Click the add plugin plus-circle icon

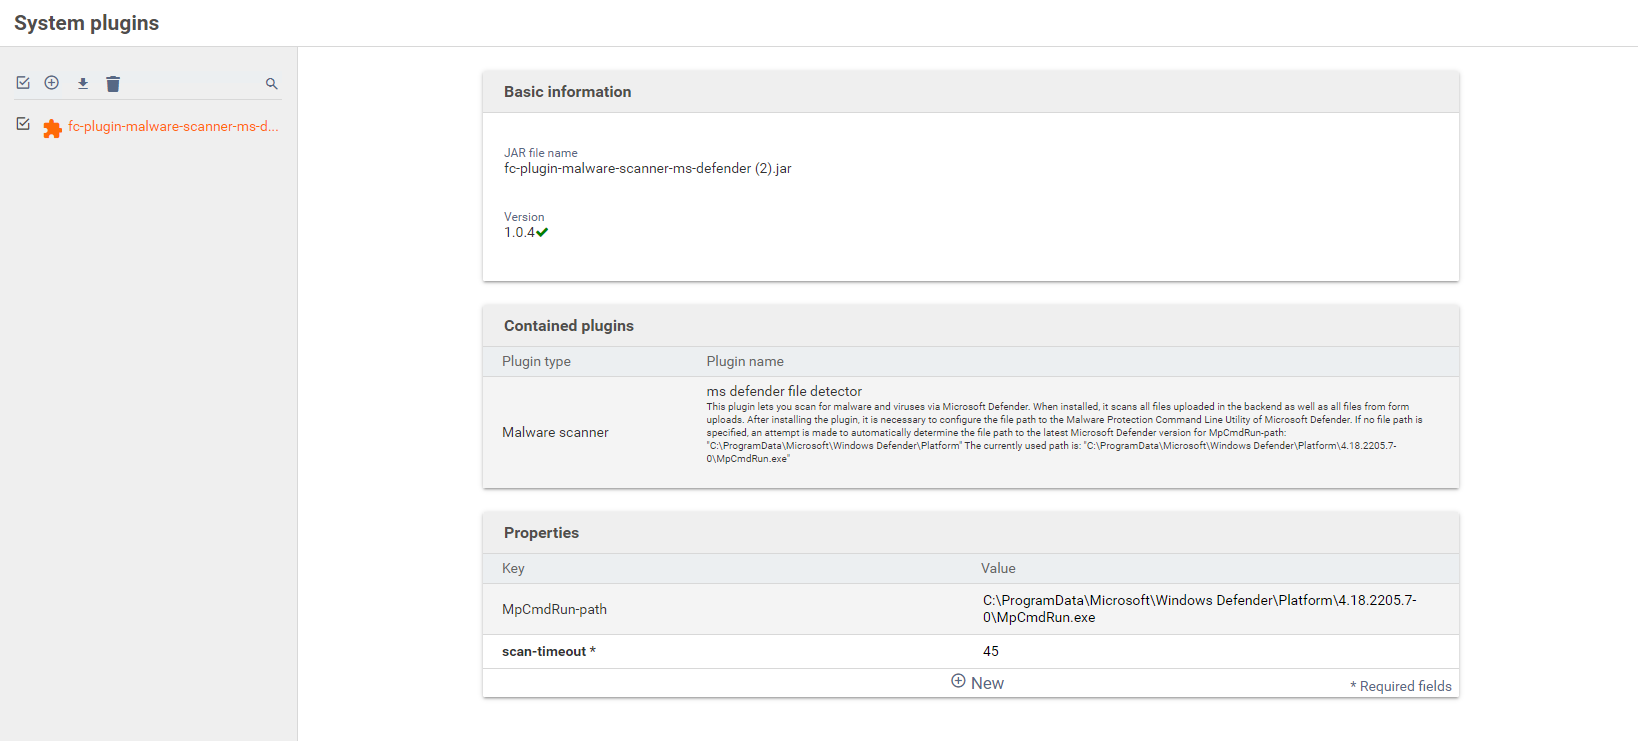[52, 83]
